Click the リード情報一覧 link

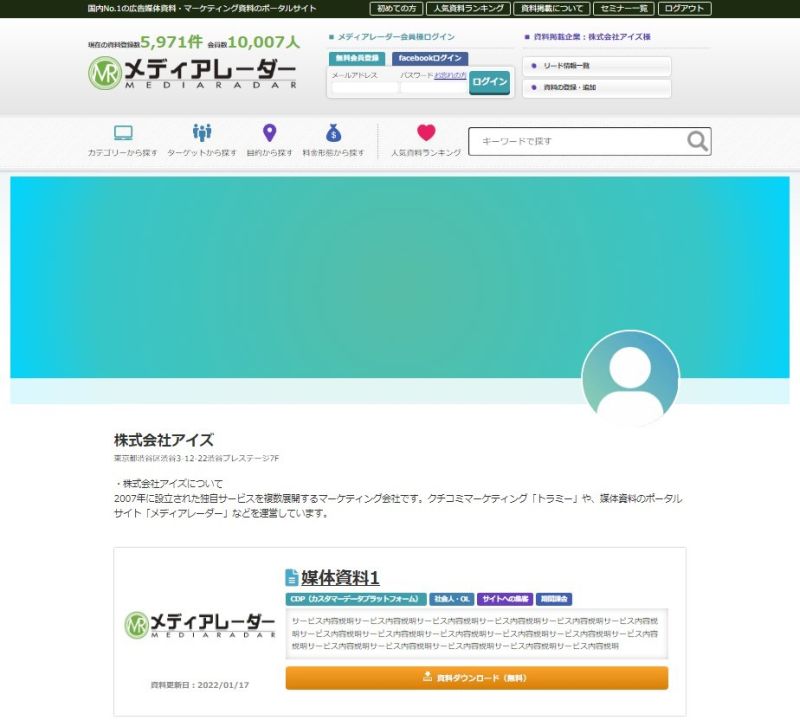(x=596, y=66)
